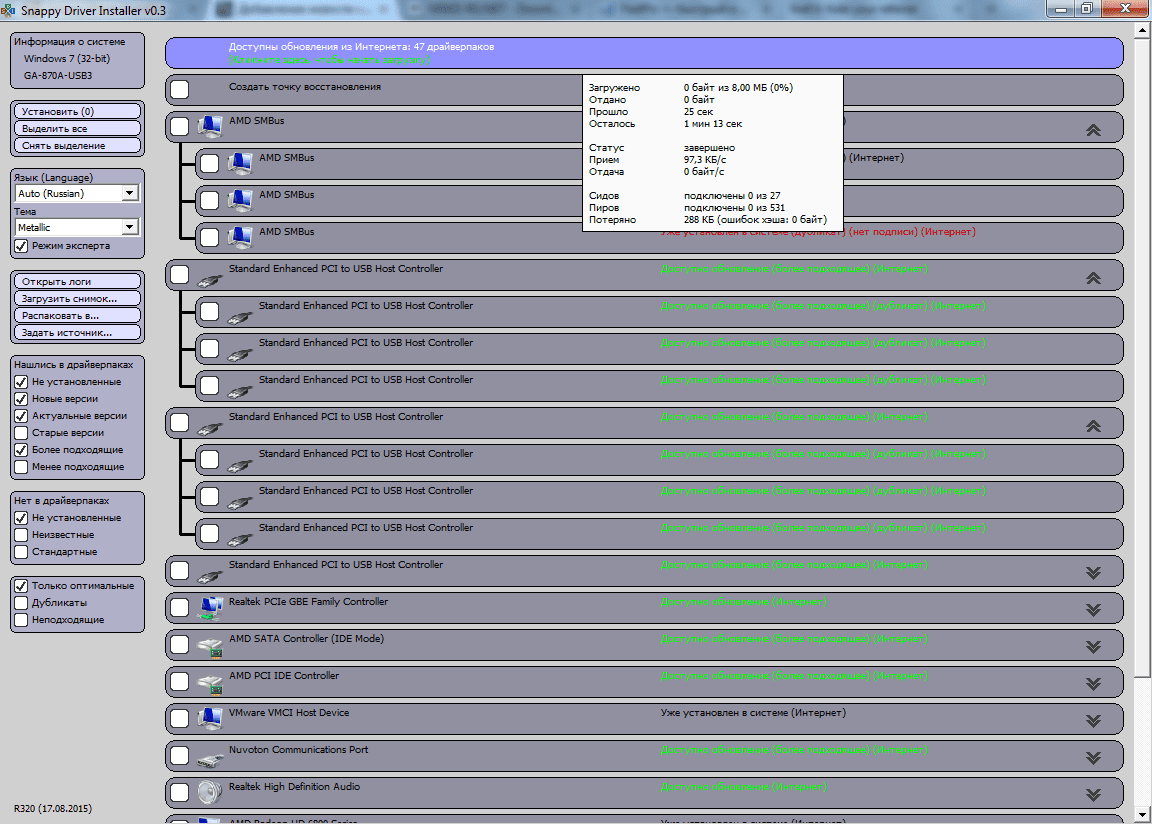Tick the checkbox for Realtek PCIe GBE Family Controller
This screenshot has height=824, width=1152.
pos(179,607)
